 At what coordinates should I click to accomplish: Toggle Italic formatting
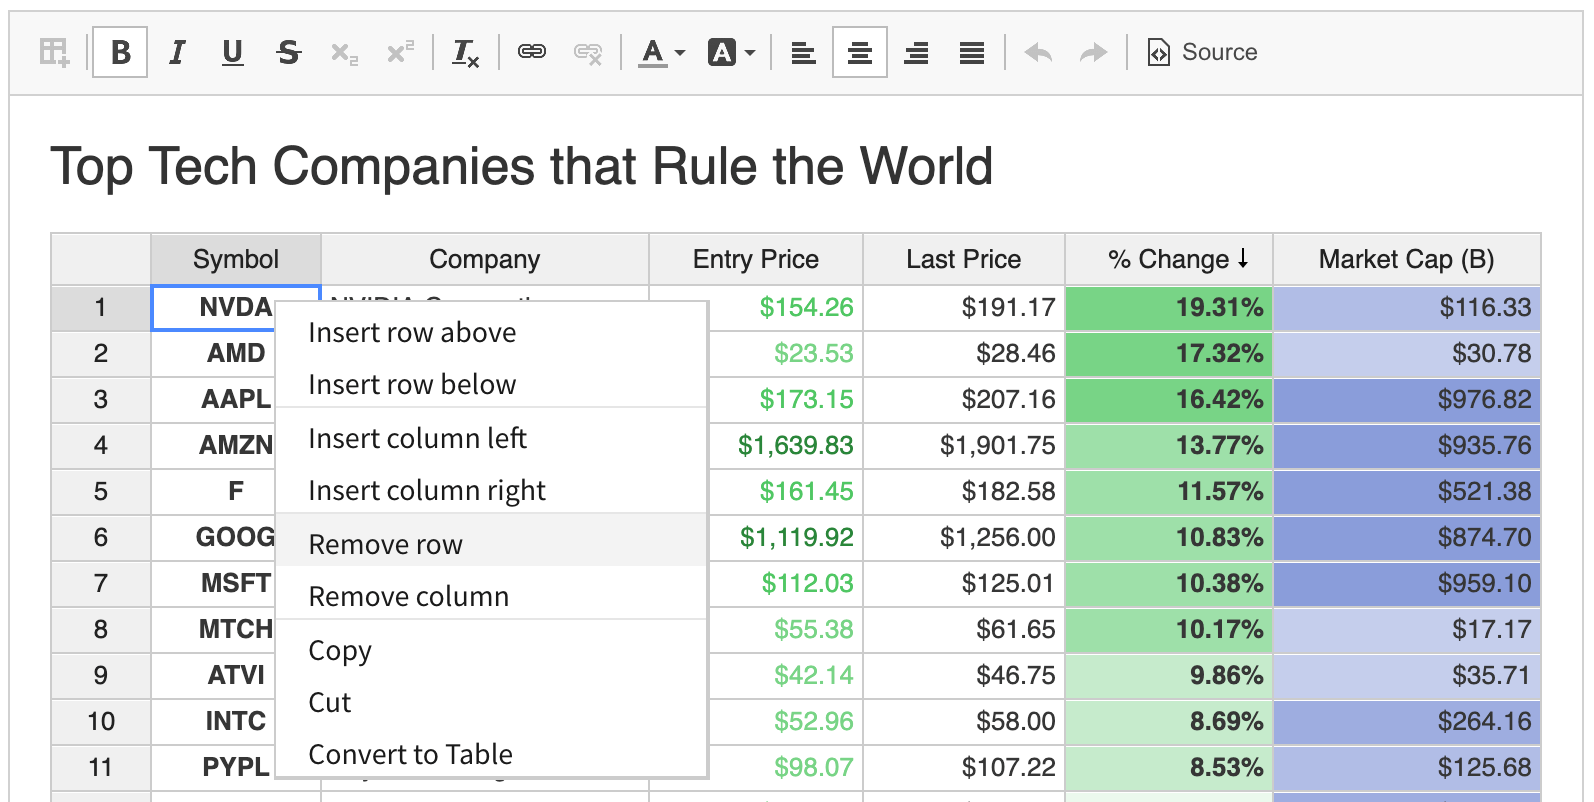[x=177, y=52]
